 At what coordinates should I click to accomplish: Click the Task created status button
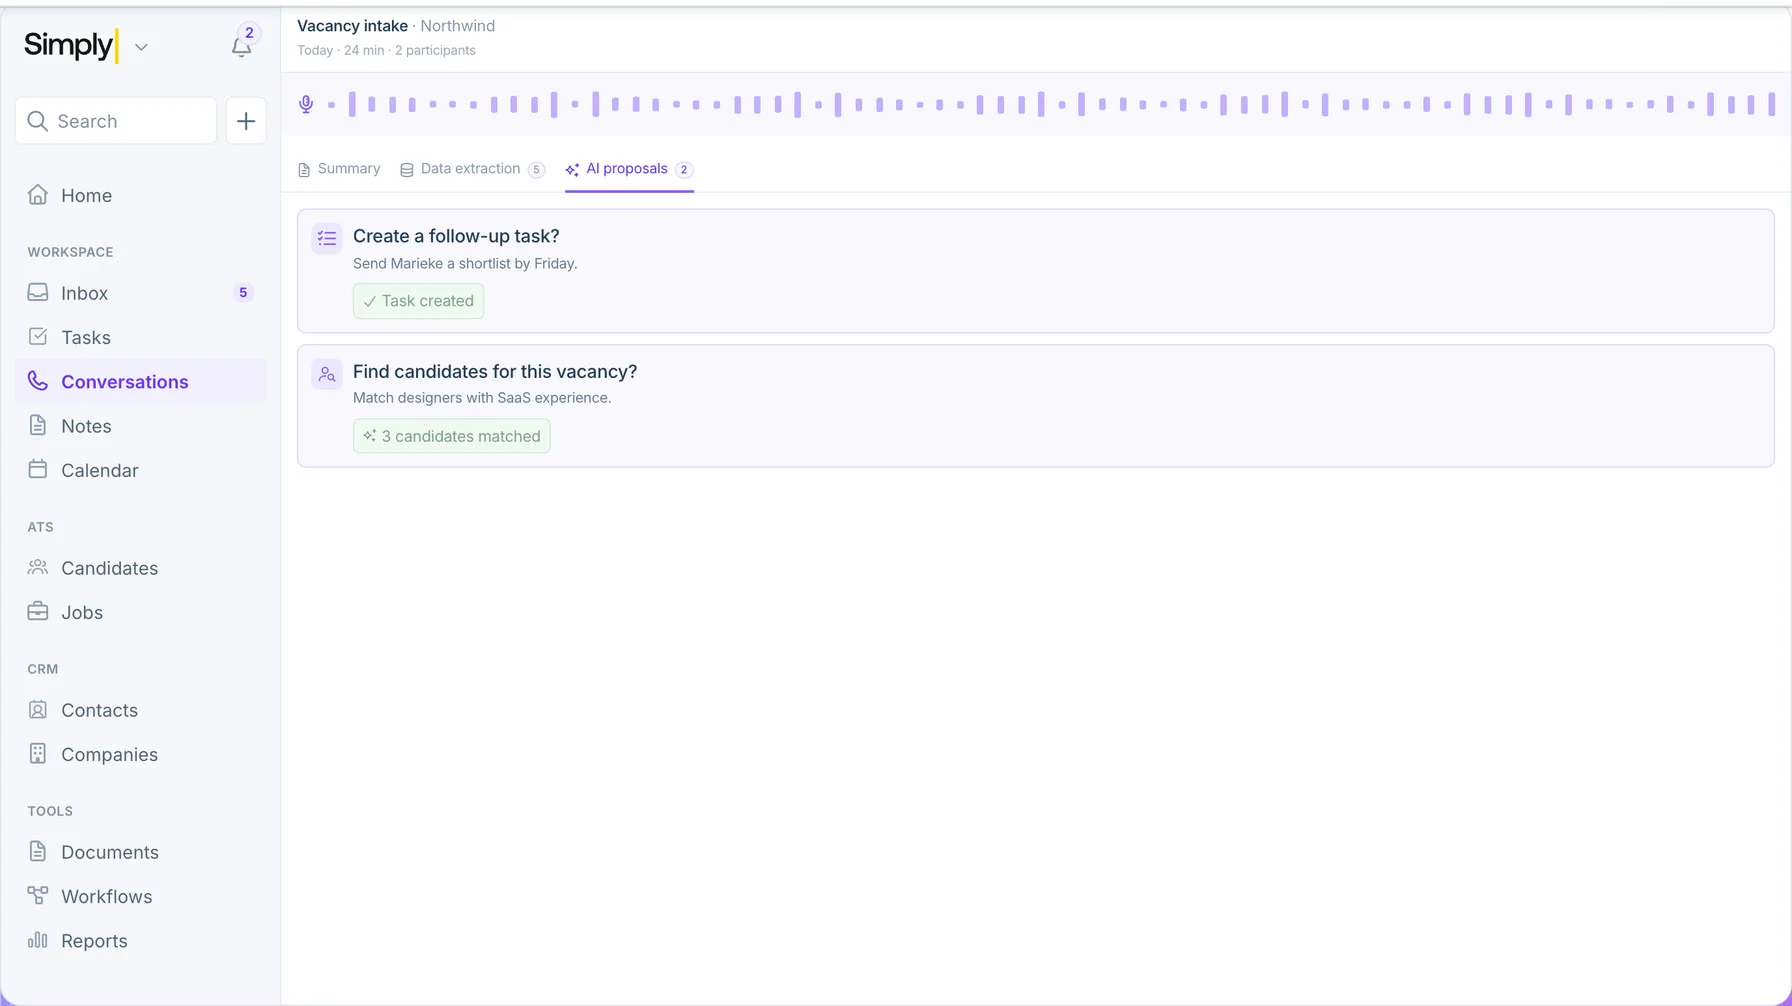click(418, 301)
